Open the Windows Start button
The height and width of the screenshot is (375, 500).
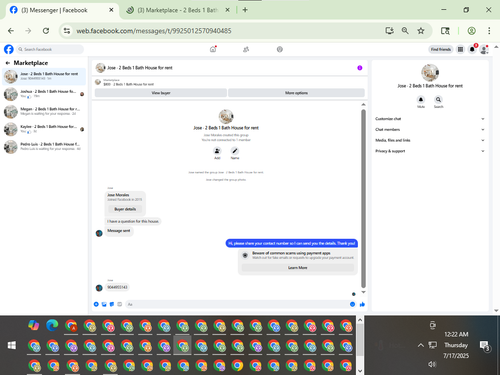point(12,345)
